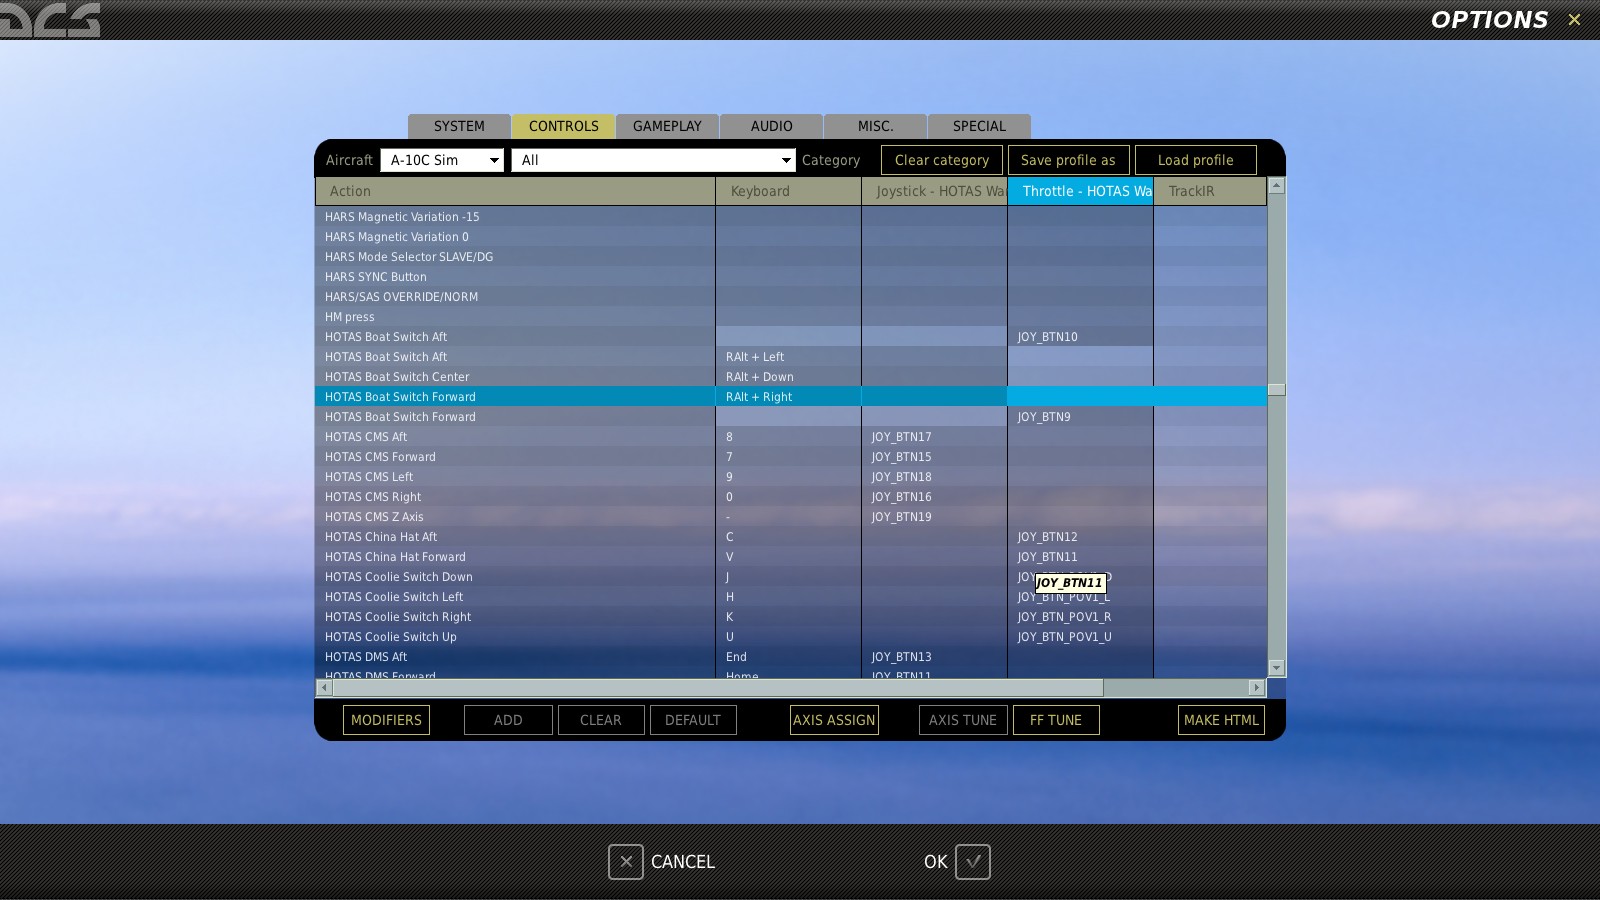This screenshot has height=900, width=1600.
Task: Click the DEFAULT button
Action: click(693, 720)
